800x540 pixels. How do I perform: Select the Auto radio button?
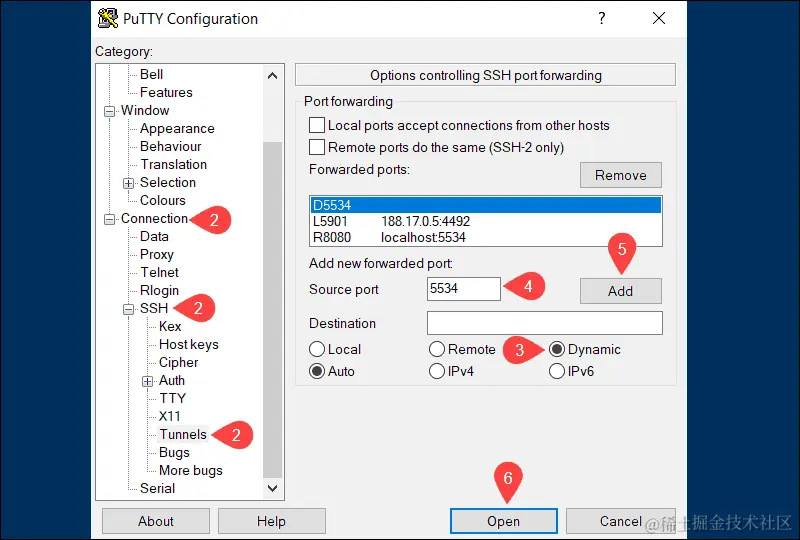pyautogui.click(x=317, y=372)
